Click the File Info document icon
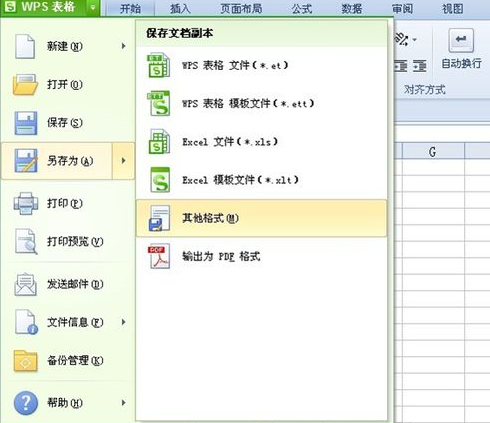 coord(26,322)
